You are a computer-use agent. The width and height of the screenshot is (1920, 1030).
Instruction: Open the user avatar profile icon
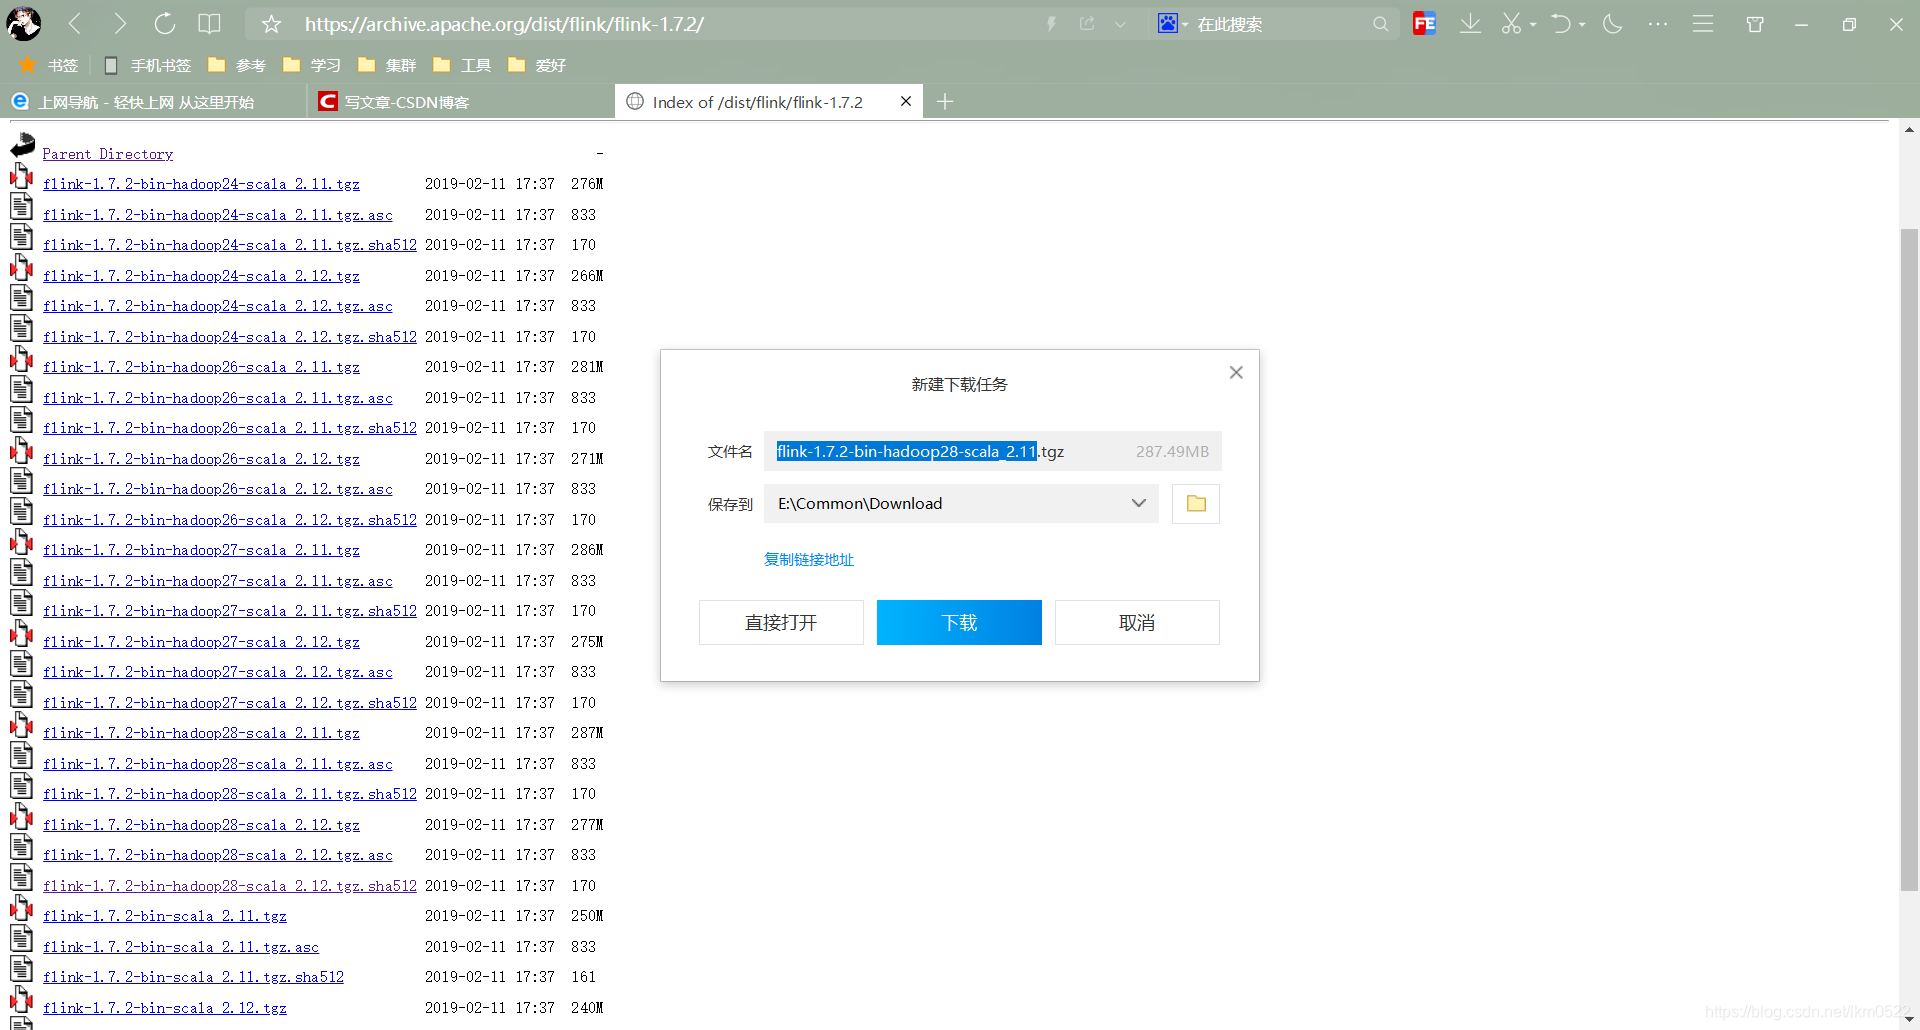point(24,24)
